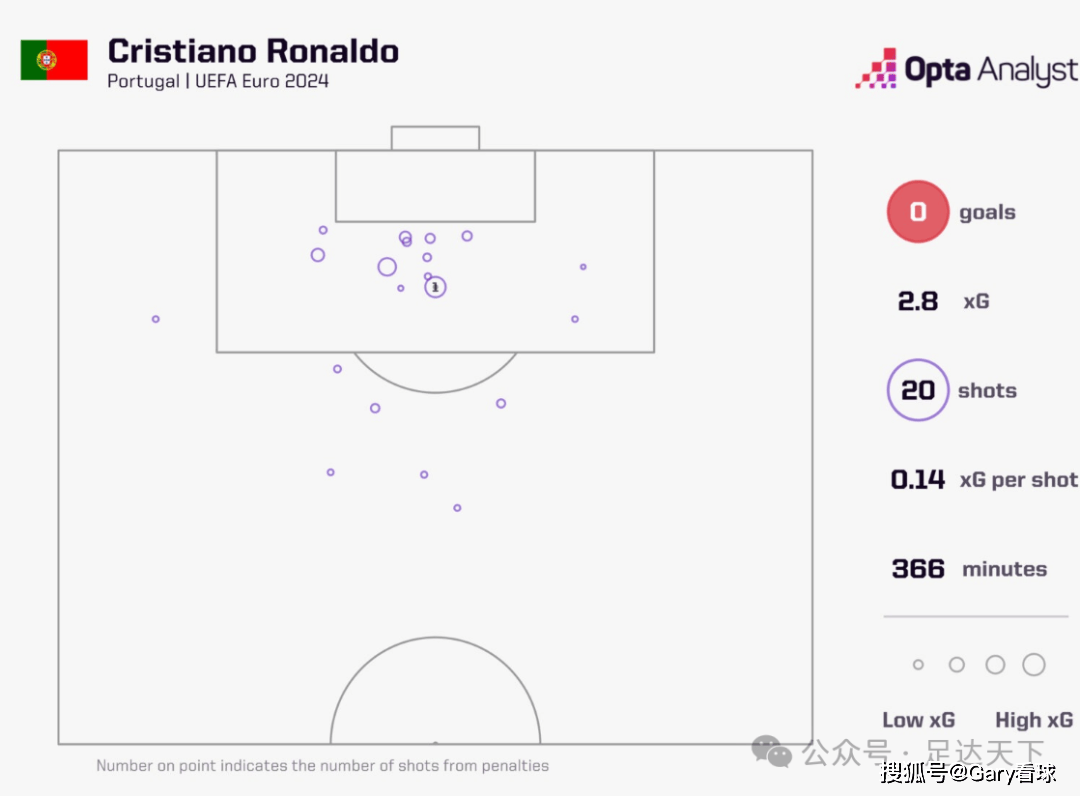This screenshot has width=1080, height=796.
Task: Click the High xG legend label
Action: pyautogui.click(x=1033, y=720)
